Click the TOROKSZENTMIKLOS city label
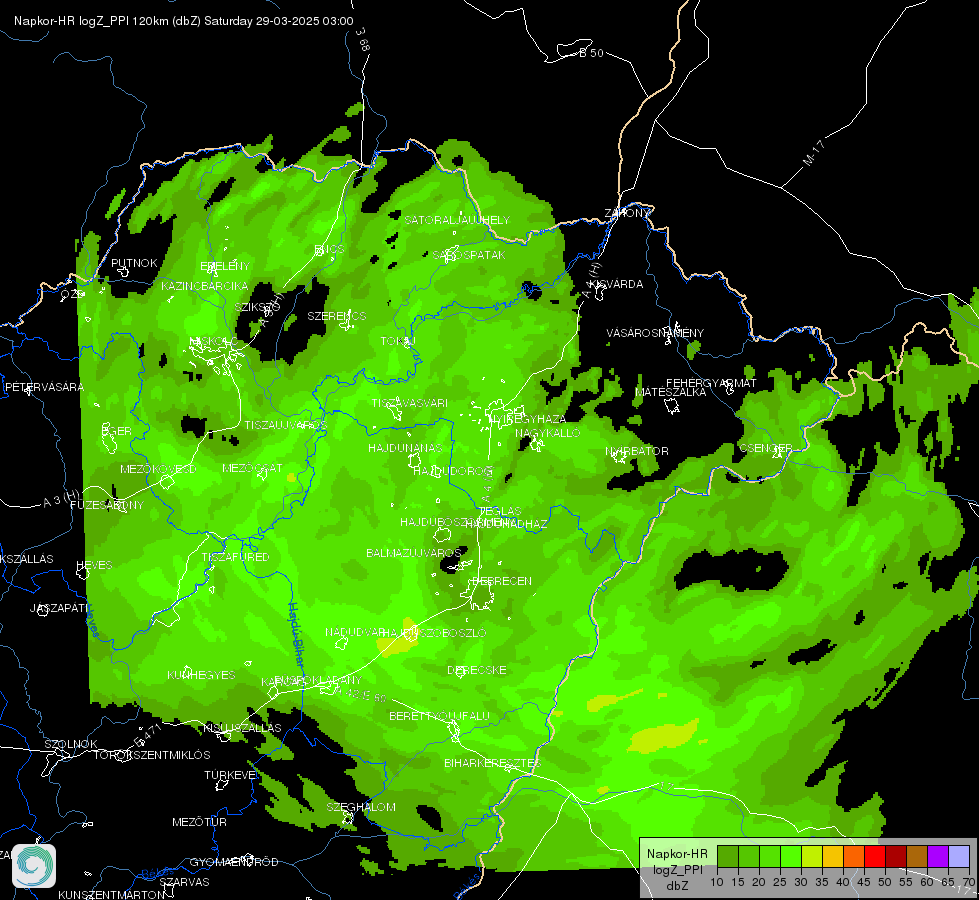The image size is (979, 900). [x=152, y=755]
